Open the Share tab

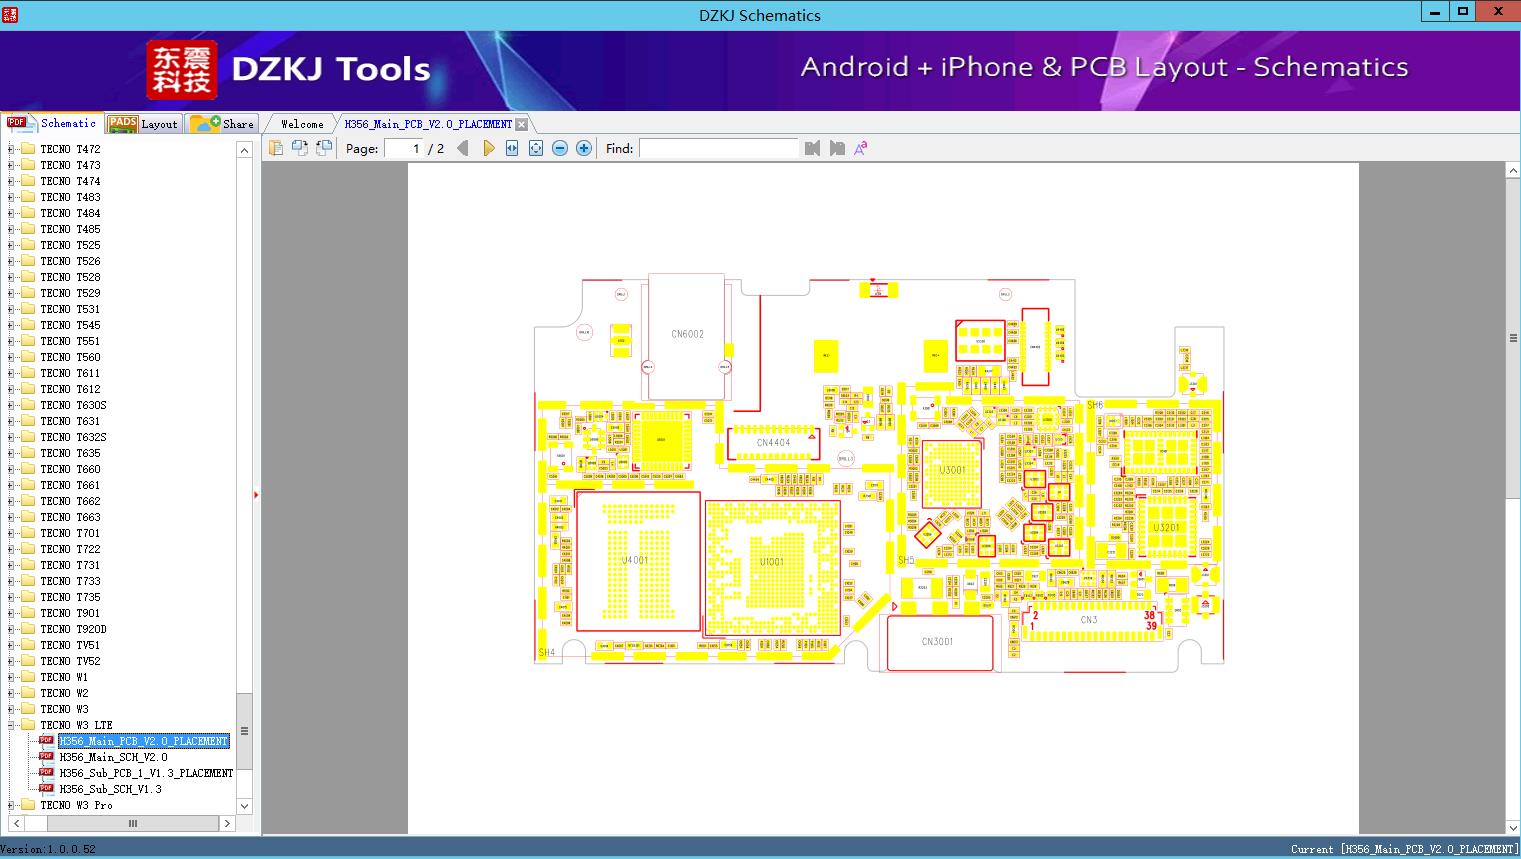(x=222, y=124)
